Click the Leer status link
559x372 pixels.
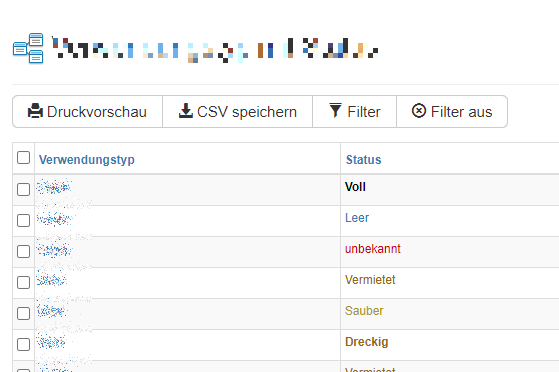(x=357, y=218)
